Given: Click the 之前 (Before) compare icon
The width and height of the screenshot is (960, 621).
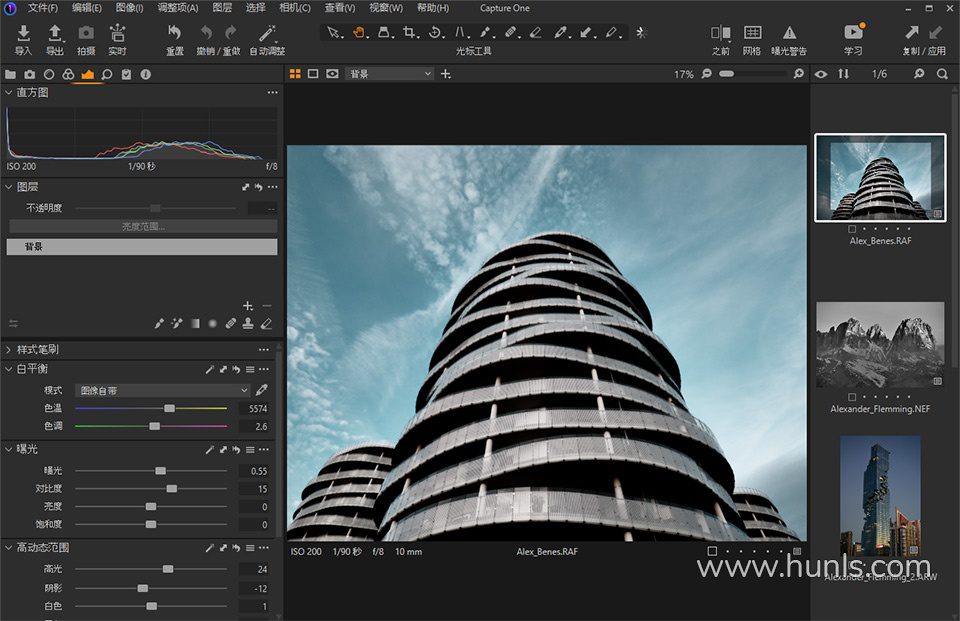Looking at the screenshot, I should pyautogui.click(x=721, y=32).
